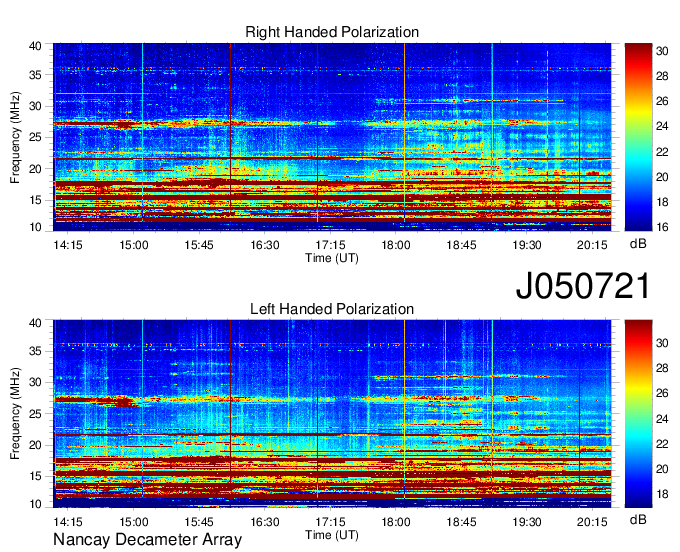
Task: Click the 15:45 tick of Right Handed plot
Action: [199, 245]
